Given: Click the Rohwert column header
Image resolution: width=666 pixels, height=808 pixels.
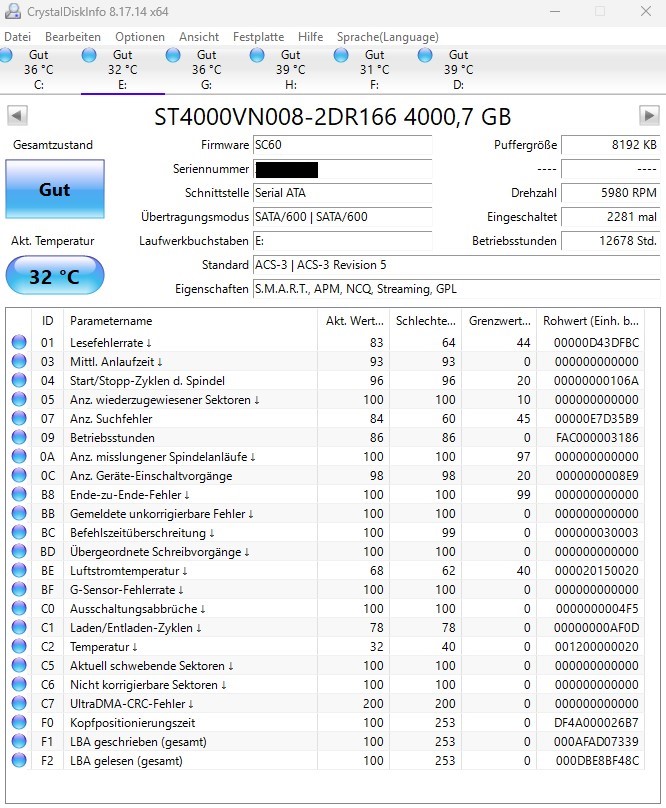Looking at the screenshot, I should coord(590,321).
